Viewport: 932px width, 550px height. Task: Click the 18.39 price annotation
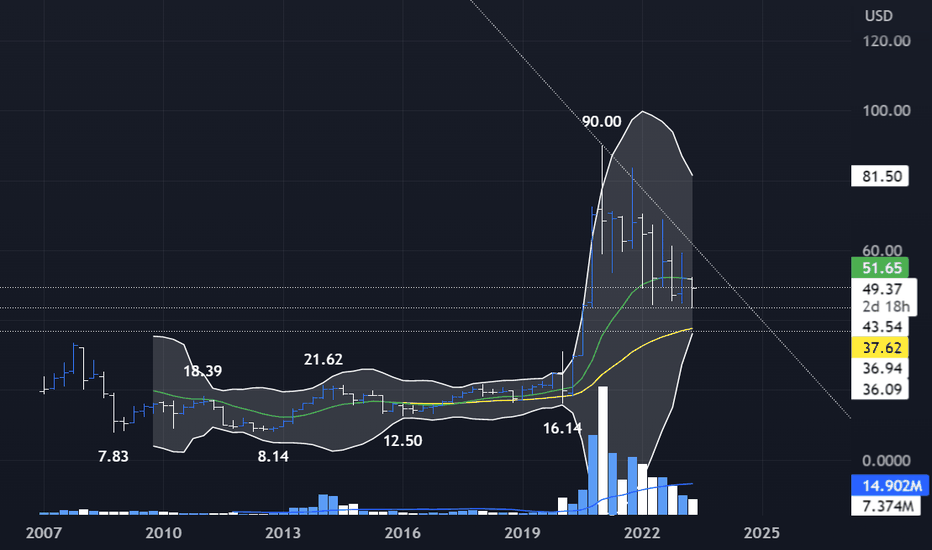(203, 371)
